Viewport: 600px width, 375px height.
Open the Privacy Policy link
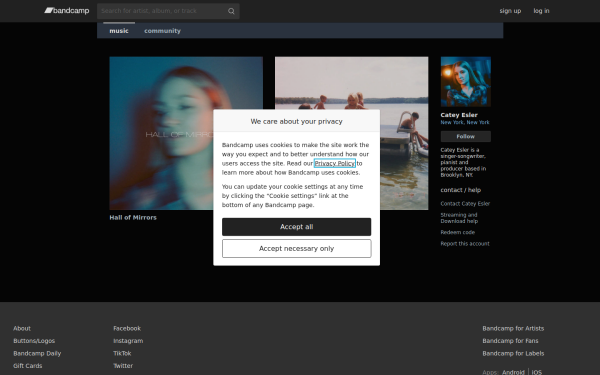coord(335,163)
